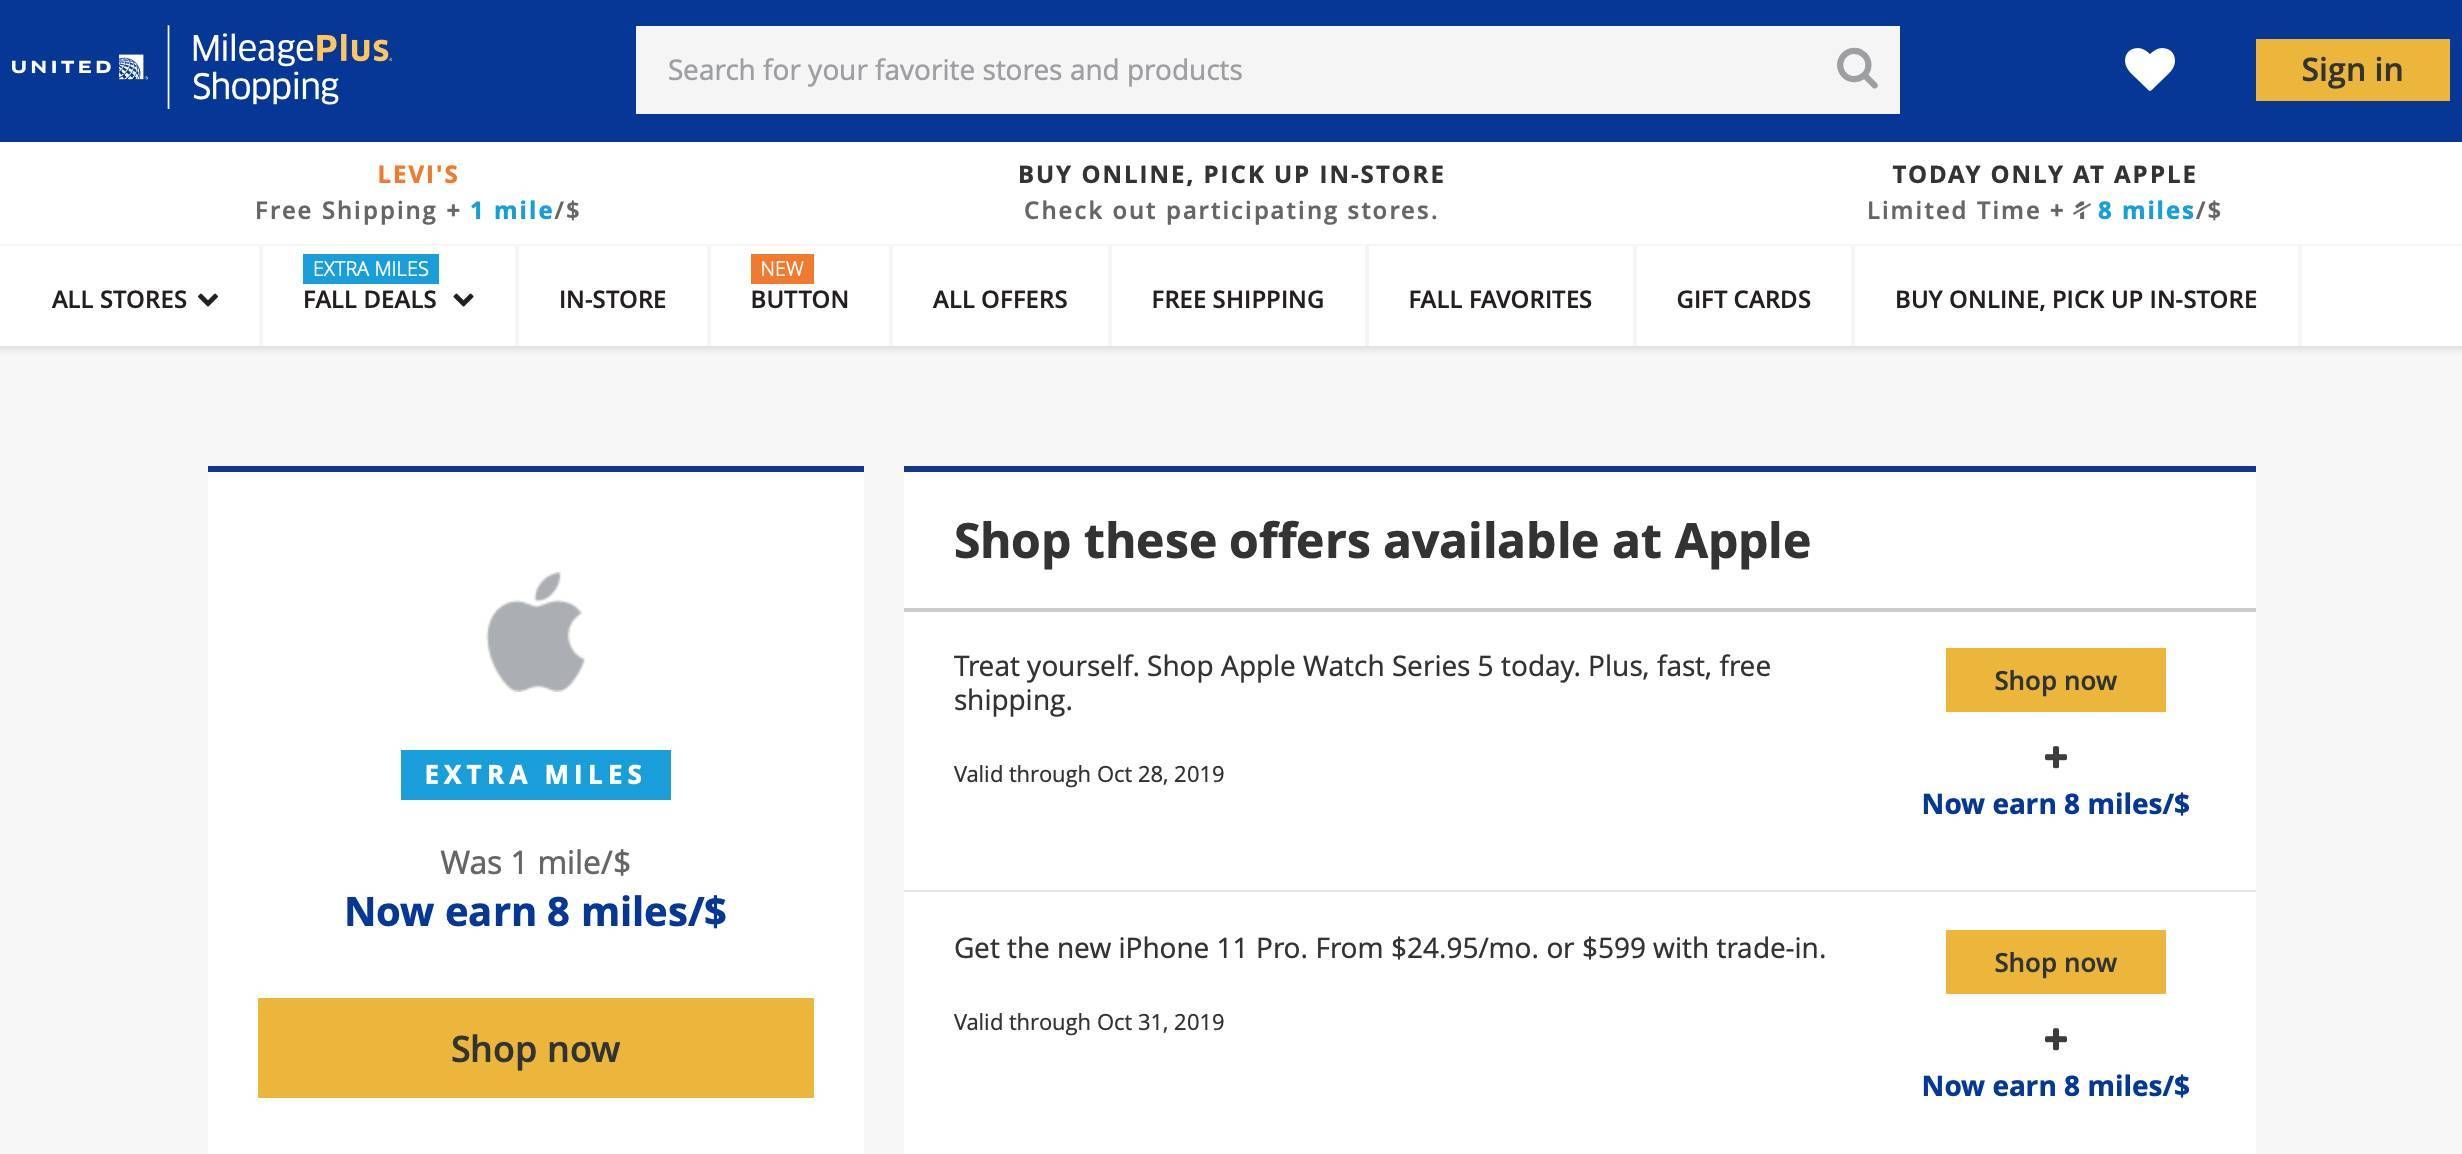
Task: Open the new Button menu item
Action: [x=799, y=299]
